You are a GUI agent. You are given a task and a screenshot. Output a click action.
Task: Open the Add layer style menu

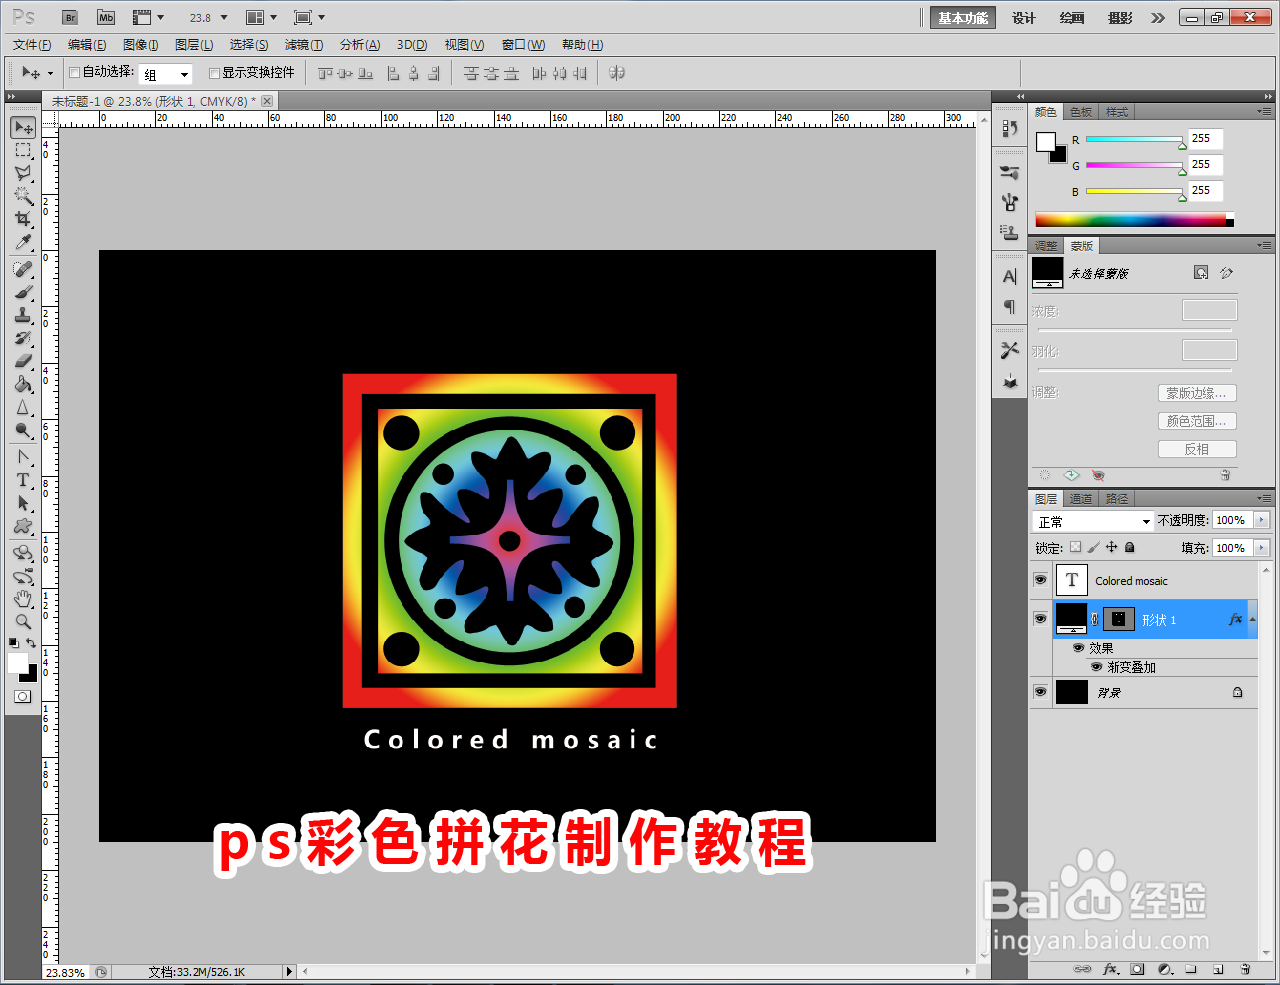pos(1110,969)
